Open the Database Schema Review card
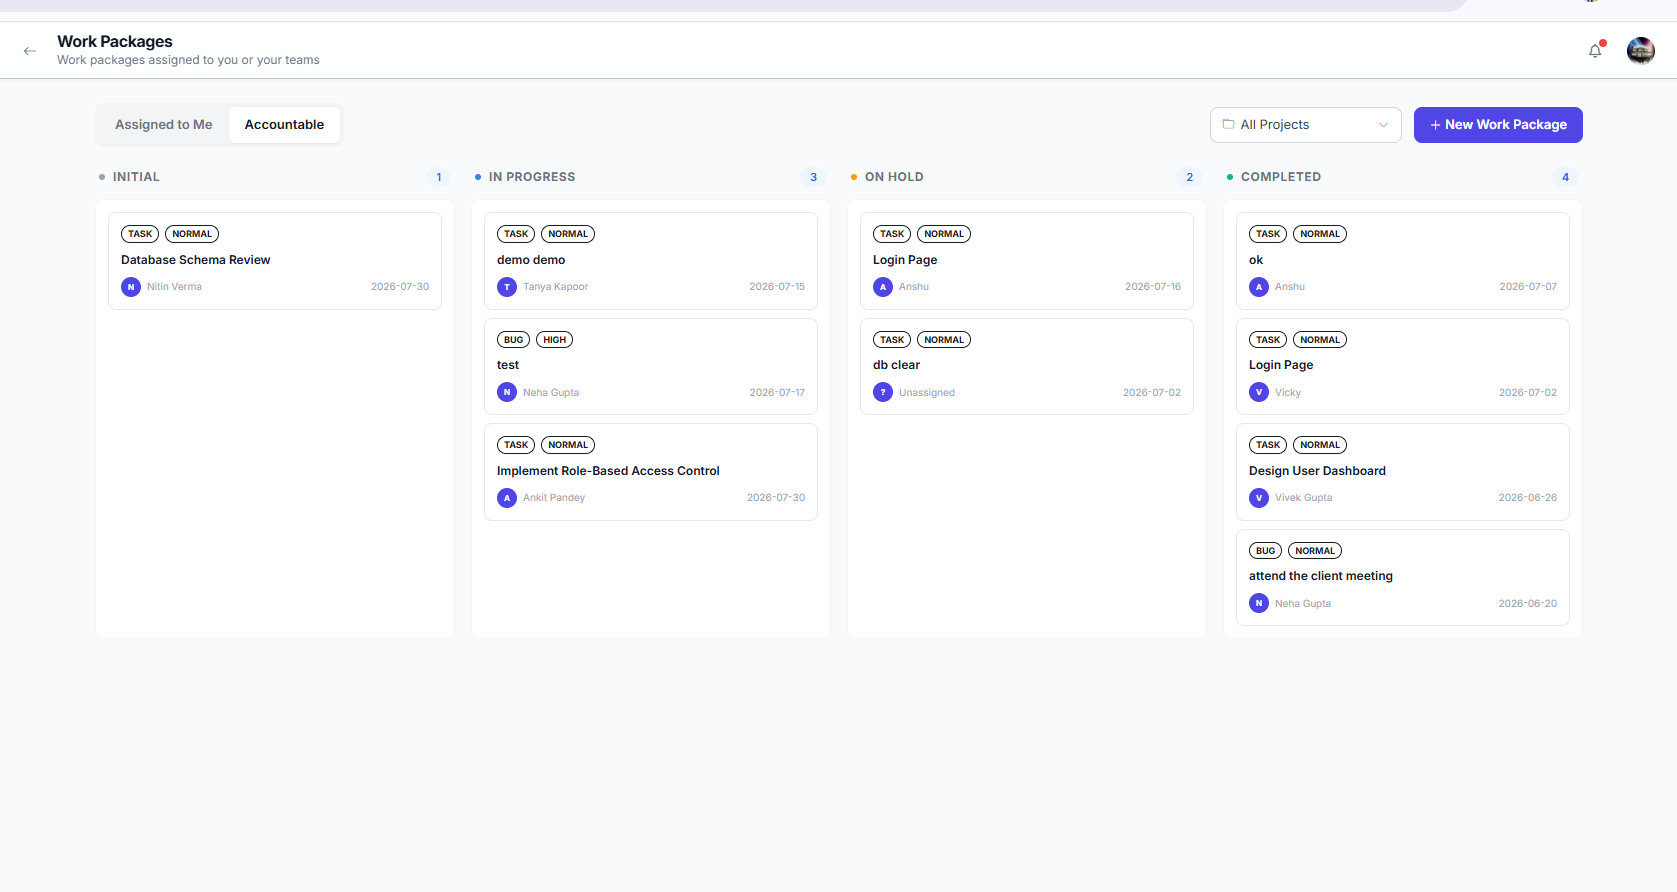The height and width of the screenshot is (892, 1677). [x=275, y=261]
